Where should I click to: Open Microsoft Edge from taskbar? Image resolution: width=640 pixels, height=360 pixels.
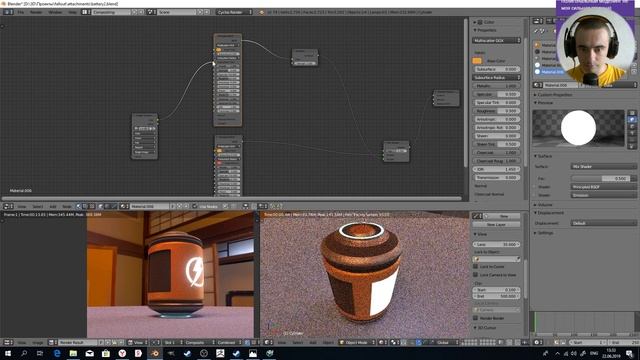click(57, 353)
